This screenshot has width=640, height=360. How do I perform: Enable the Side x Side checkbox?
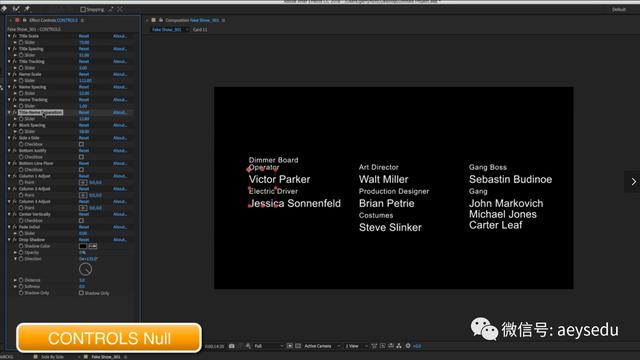pyautogui.click(x=81, y=144)
